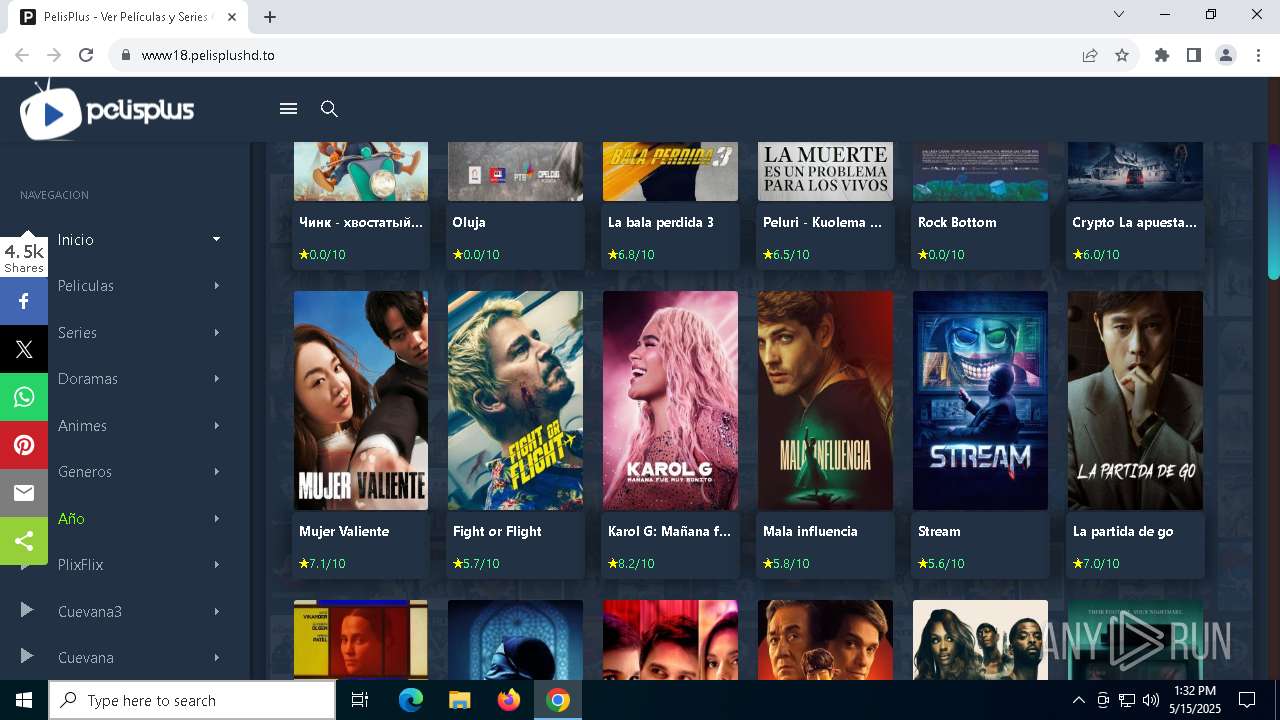This screenshot has height=720, width=1280.
Task: Open the Mala influencia title link
Action: 810,531
